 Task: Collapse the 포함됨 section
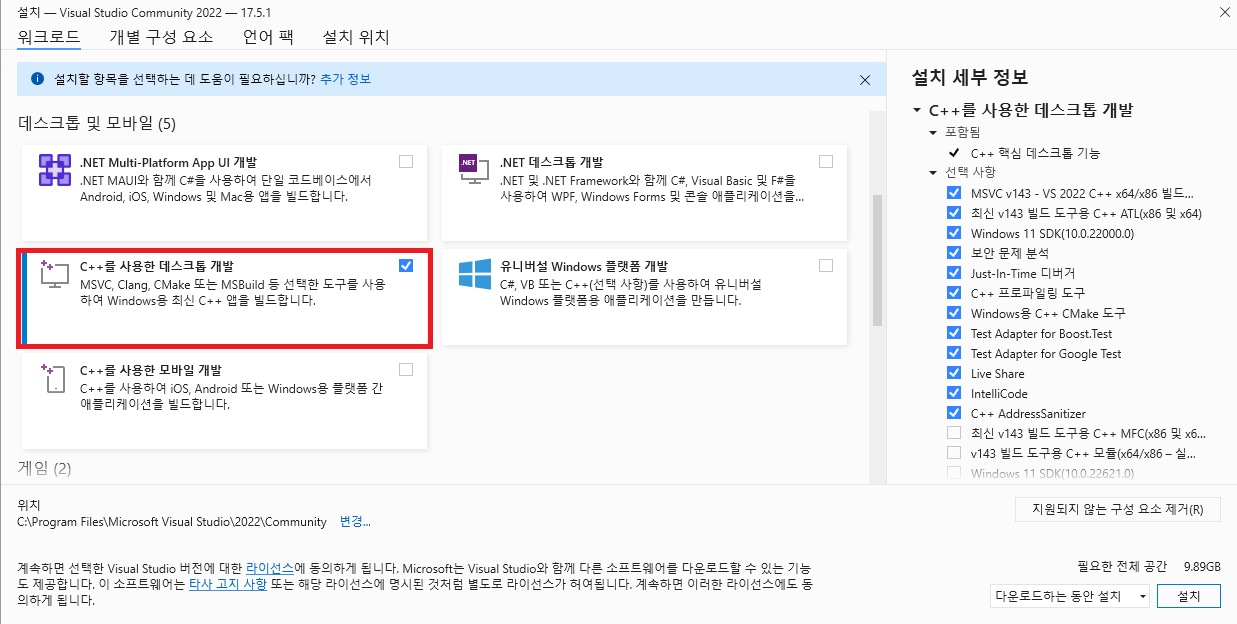[934, 132]
